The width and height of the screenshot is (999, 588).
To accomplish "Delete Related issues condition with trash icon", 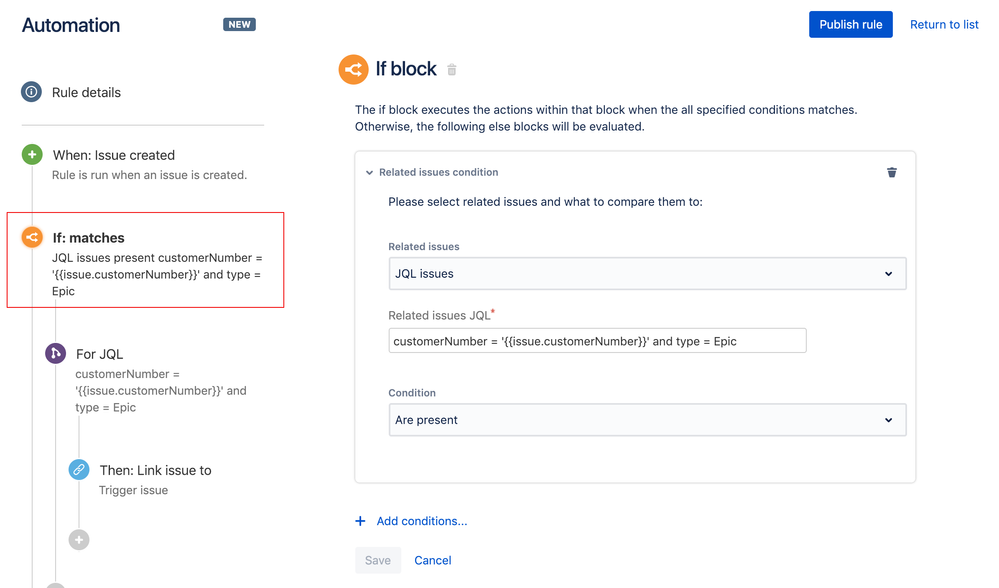I will [892, 172].
